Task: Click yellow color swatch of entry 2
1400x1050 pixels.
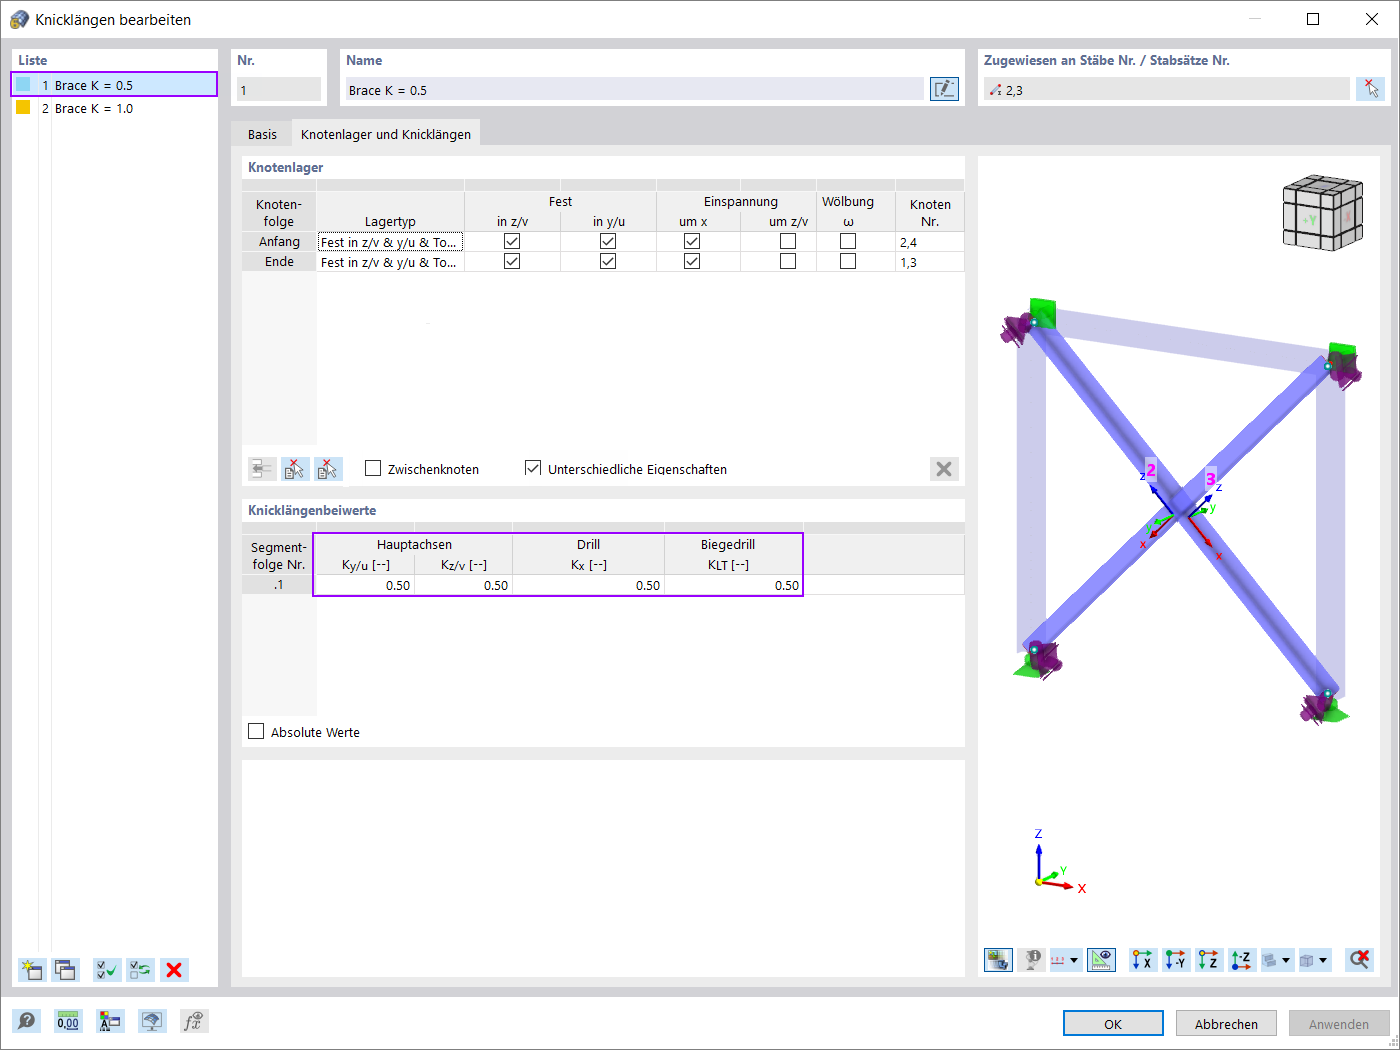Action: tap(23, 107)
